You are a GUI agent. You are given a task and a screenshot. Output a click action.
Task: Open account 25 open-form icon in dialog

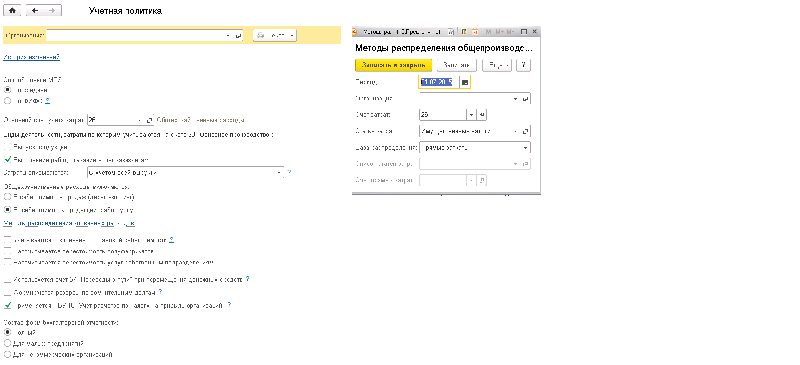point(482,115)
